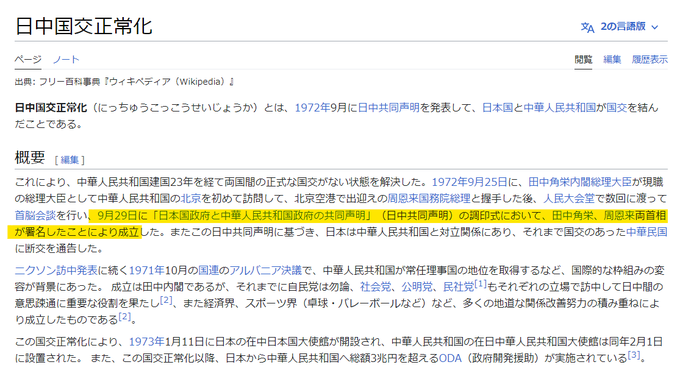Open the 1972年 link in intro sentence

313,108
